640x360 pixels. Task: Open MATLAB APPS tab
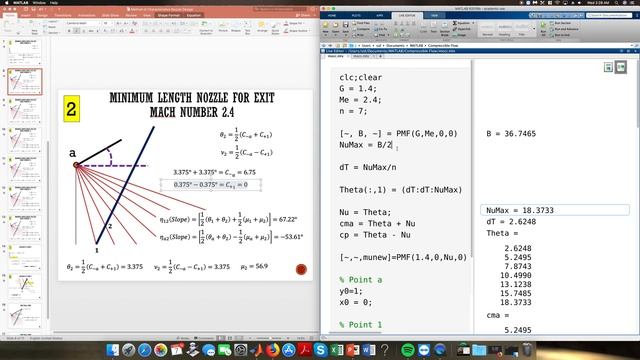coord(380,16)
